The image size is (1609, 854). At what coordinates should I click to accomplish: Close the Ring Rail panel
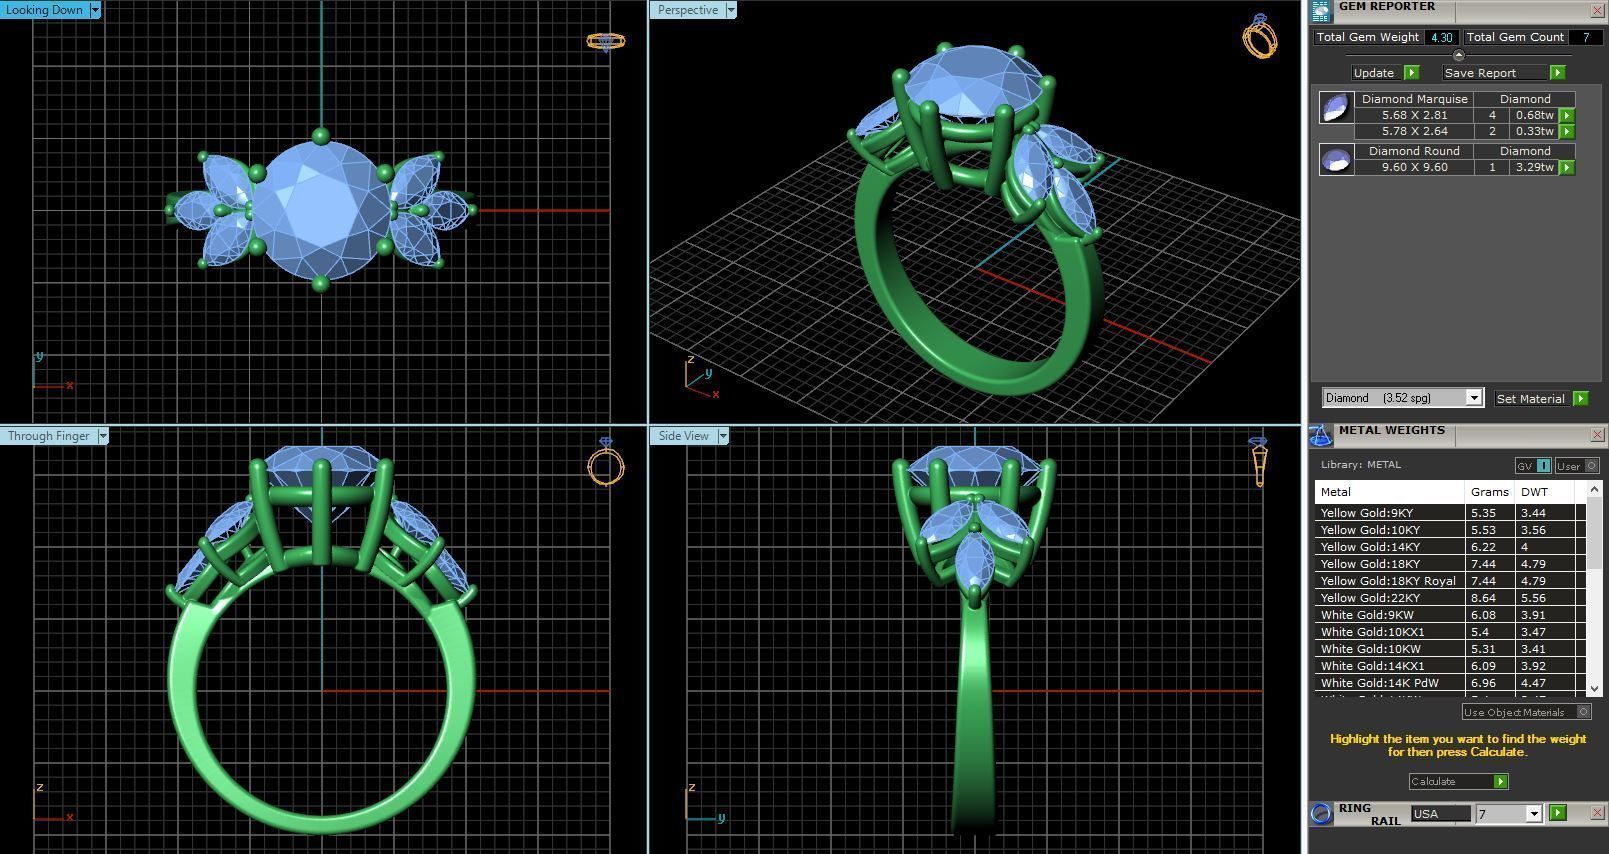[1597, 813]
